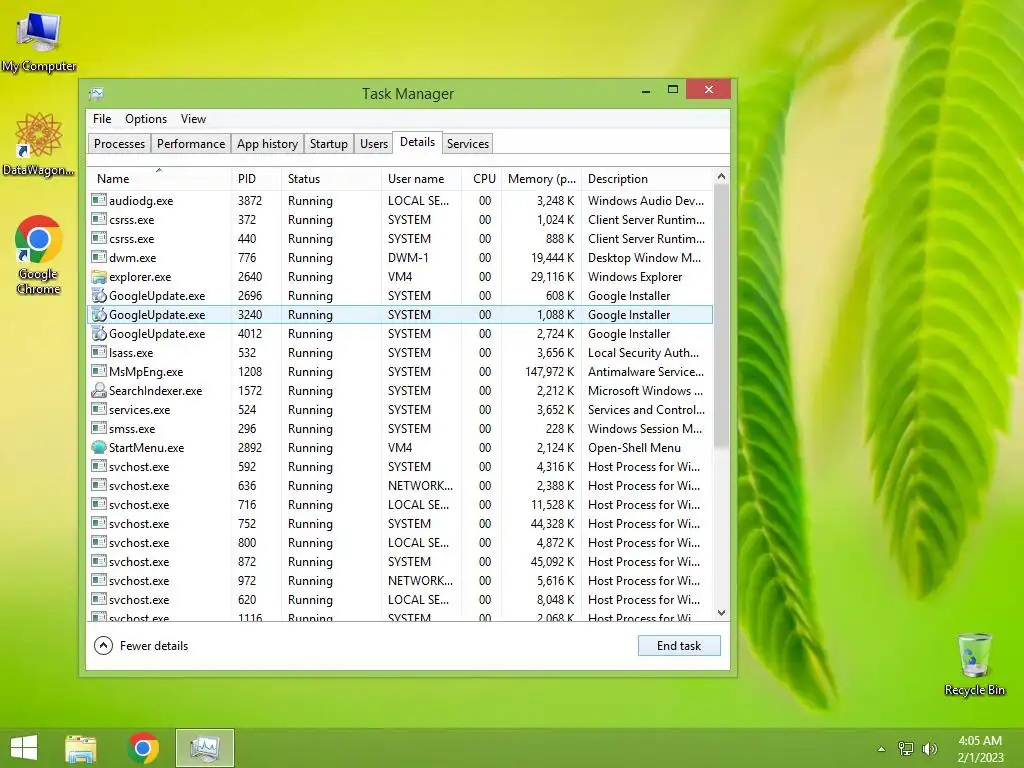
Task: Open the volume speaker tray icon
Action: point(929,749)
